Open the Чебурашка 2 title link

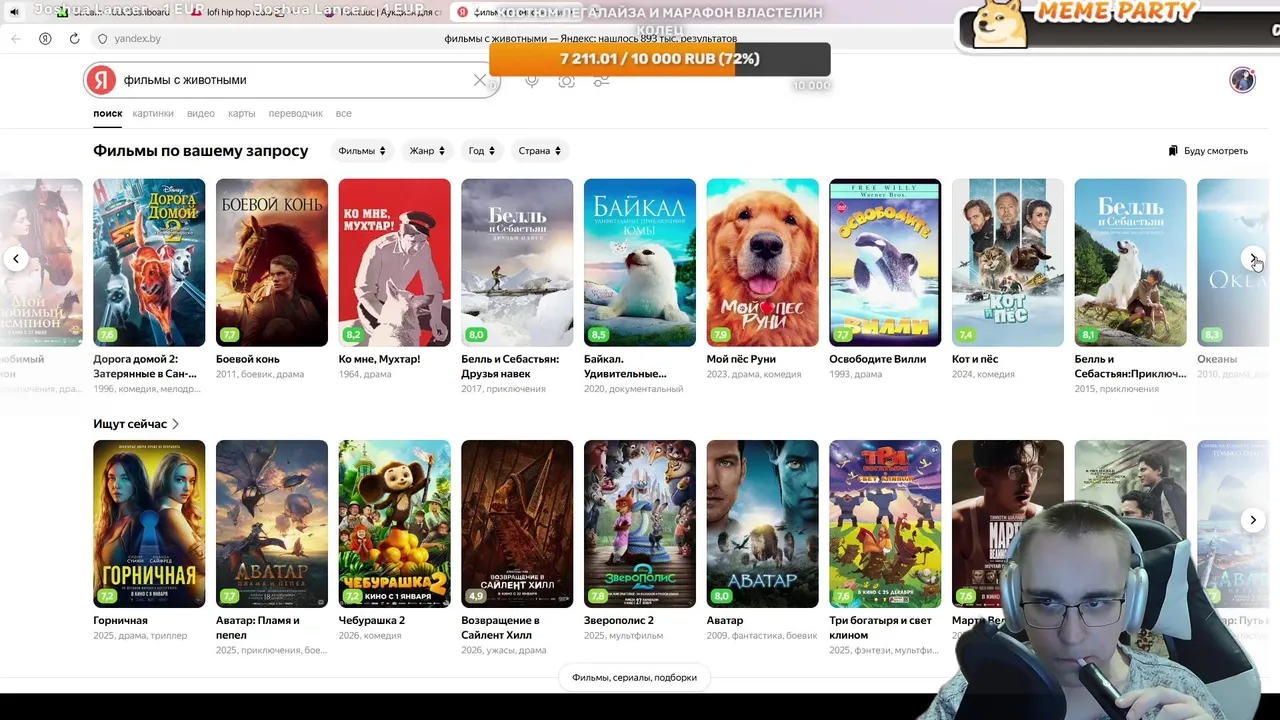pyautogui.click(x=372, y=620)
